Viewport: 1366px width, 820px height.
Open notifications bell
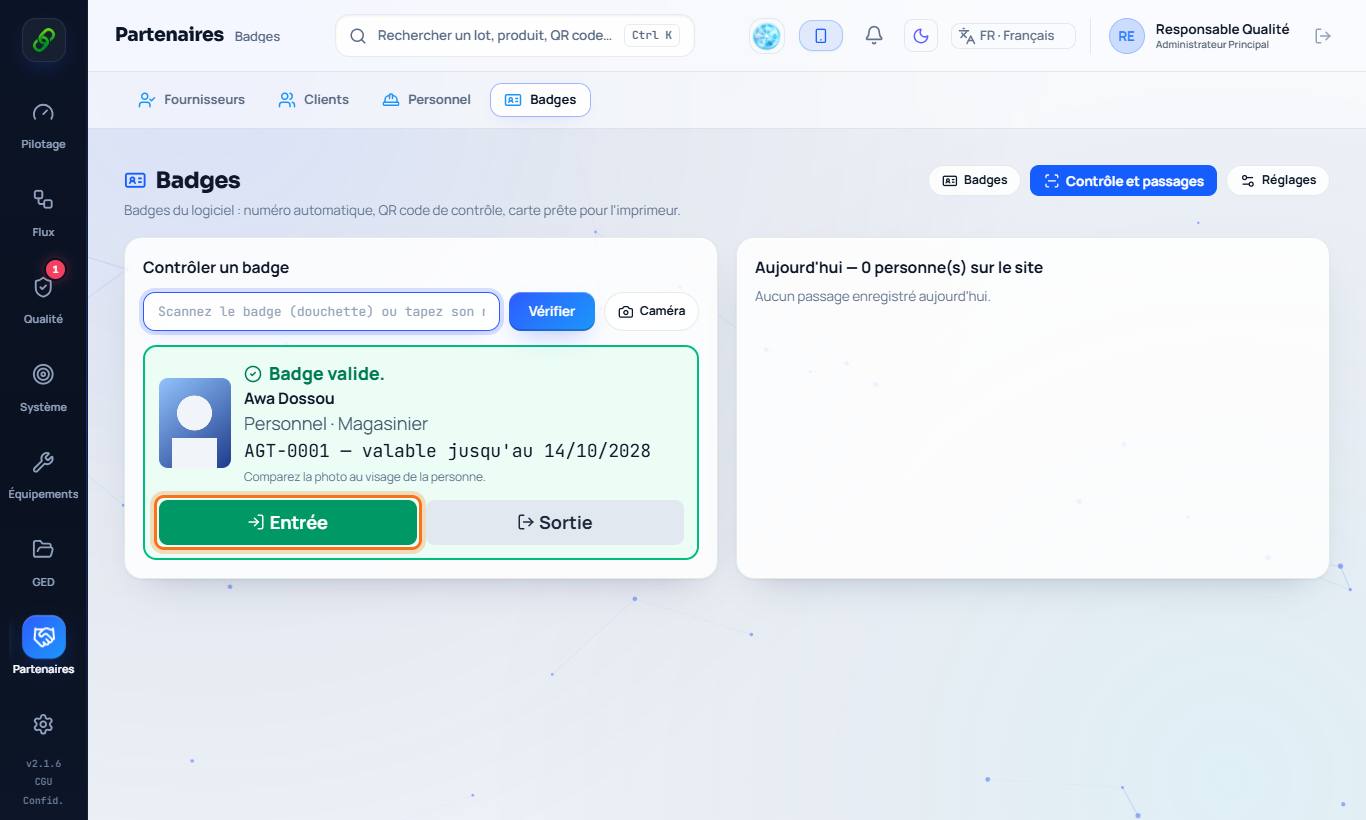874,36
